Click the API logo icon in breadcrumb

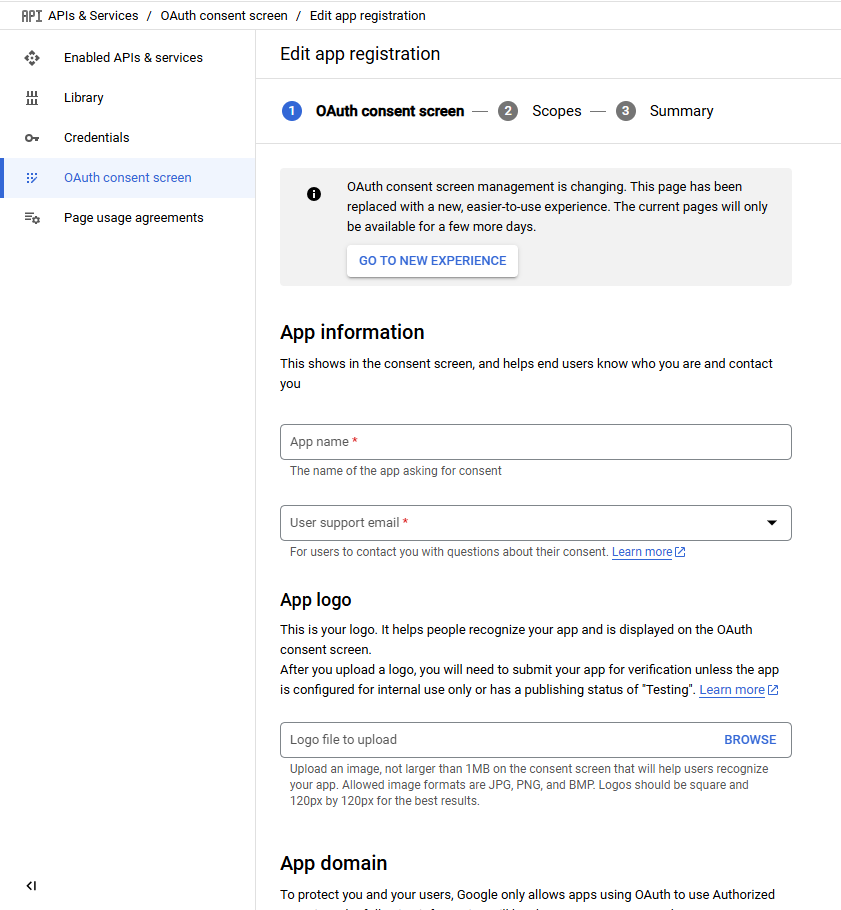point(31,16)
